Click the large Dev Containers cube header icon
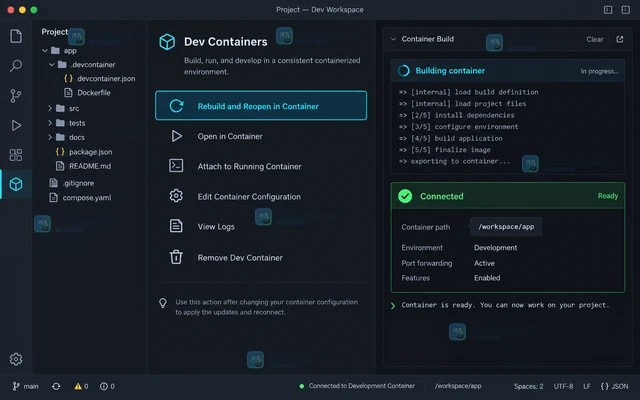Screen dimensions: 640x400 coord(167,42)
